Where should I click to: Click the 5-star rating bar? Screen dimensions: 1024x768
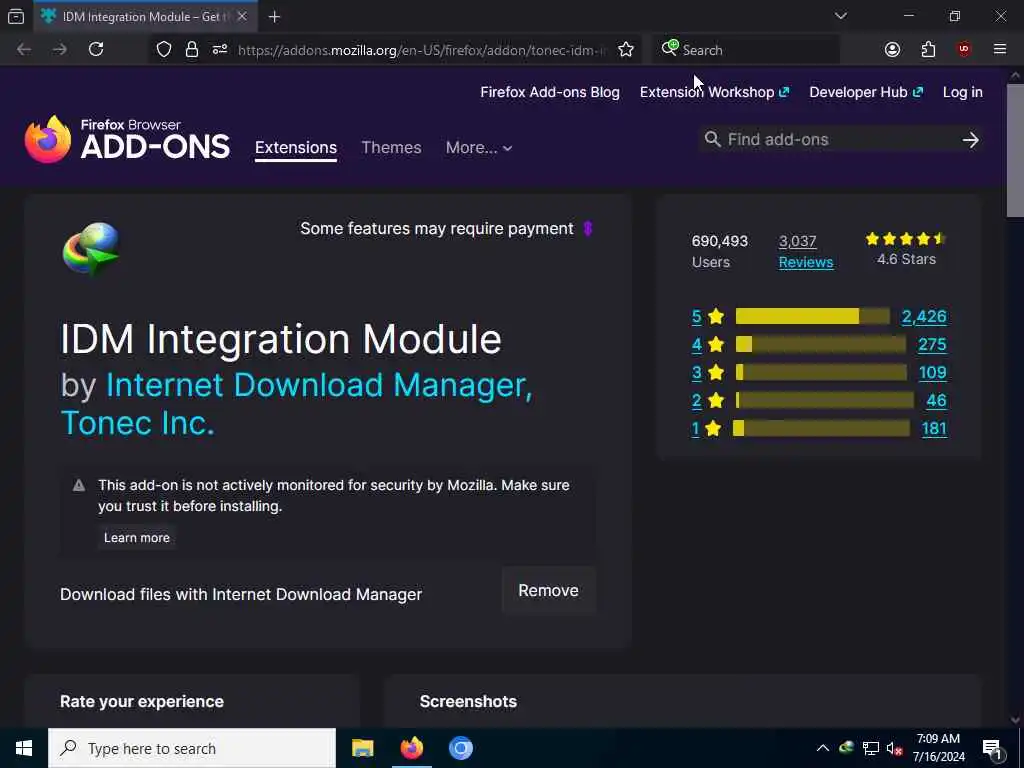(812, 316)
